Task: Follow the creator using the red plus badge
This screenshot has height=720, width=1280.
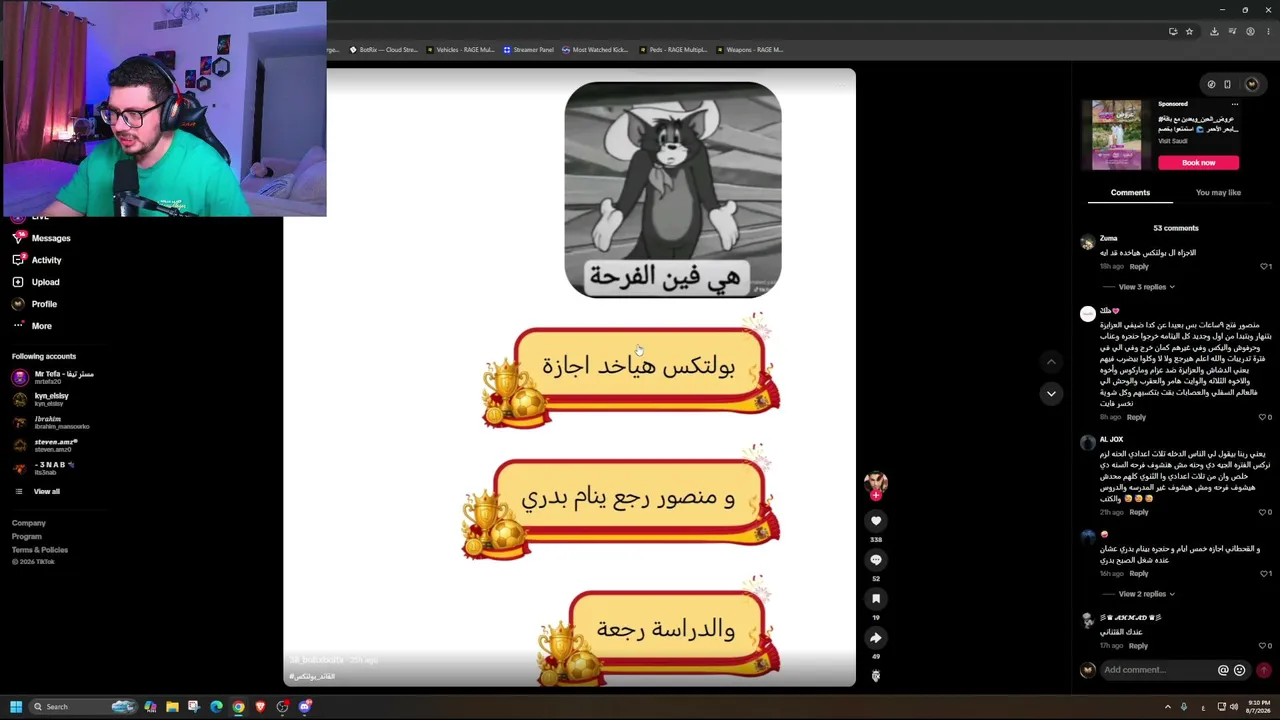Action: coord(876,495)
